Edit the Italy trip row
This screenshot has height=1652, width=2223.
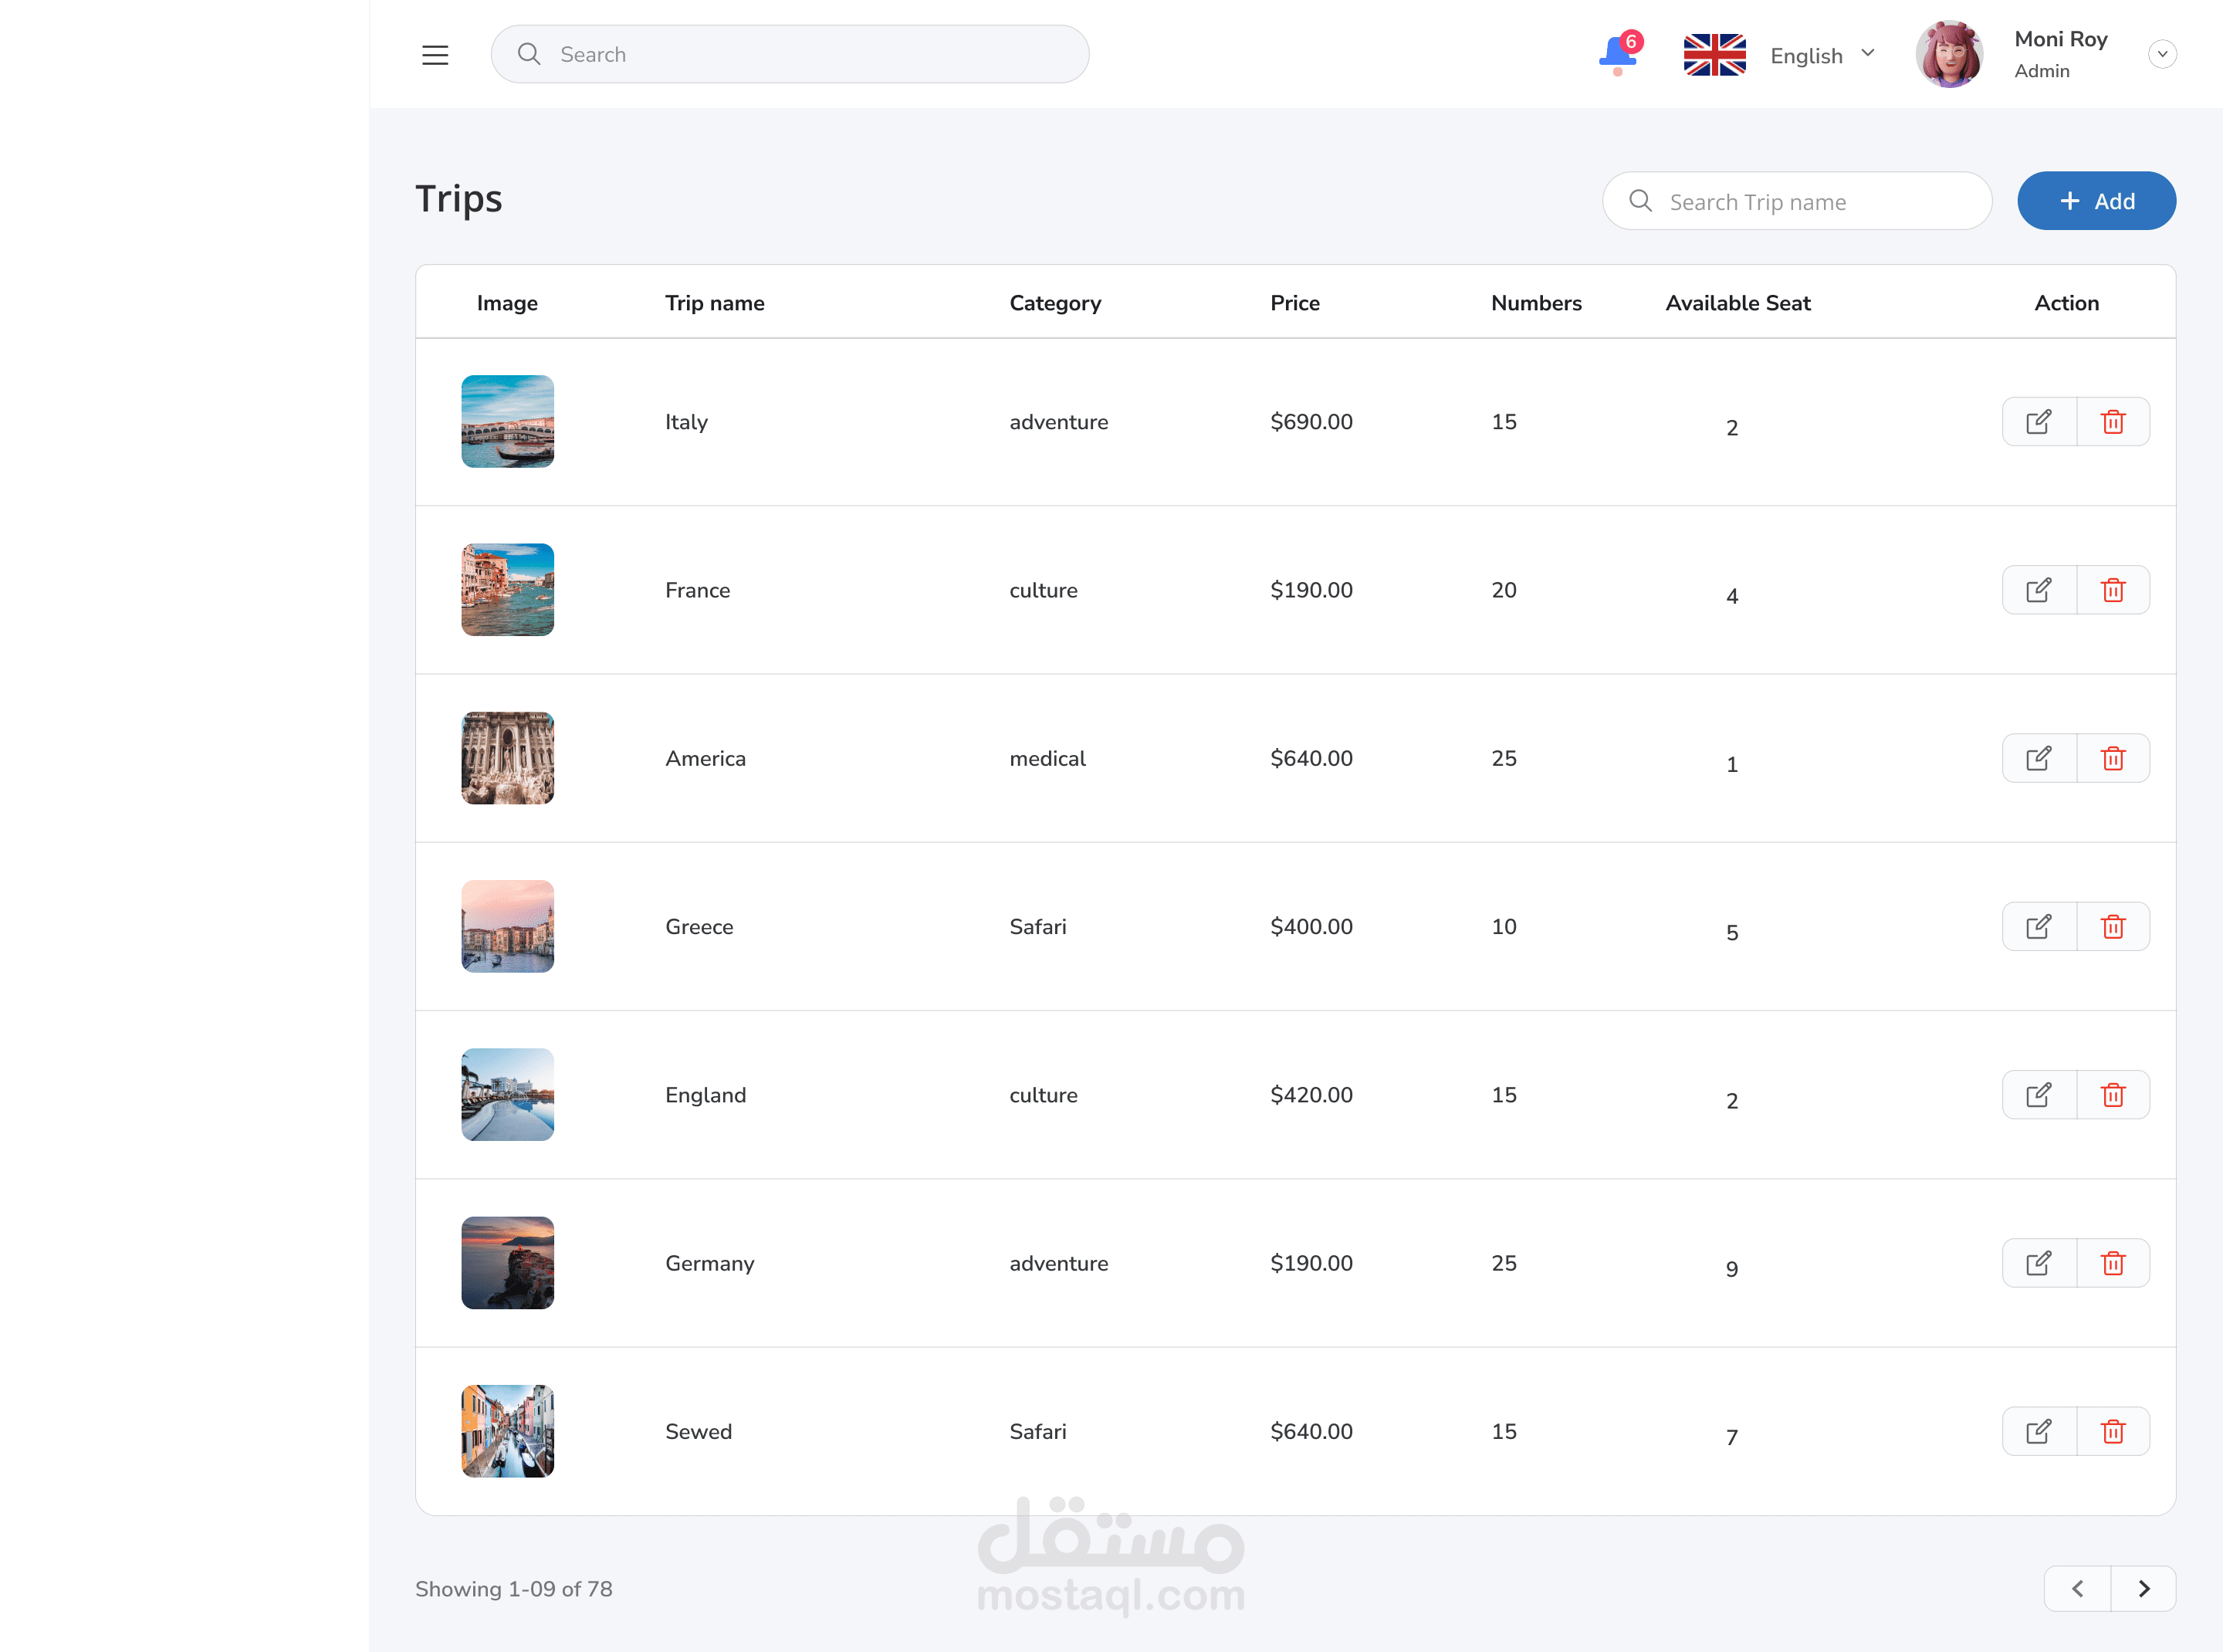pyautogui.click(x=2039, y=422)
